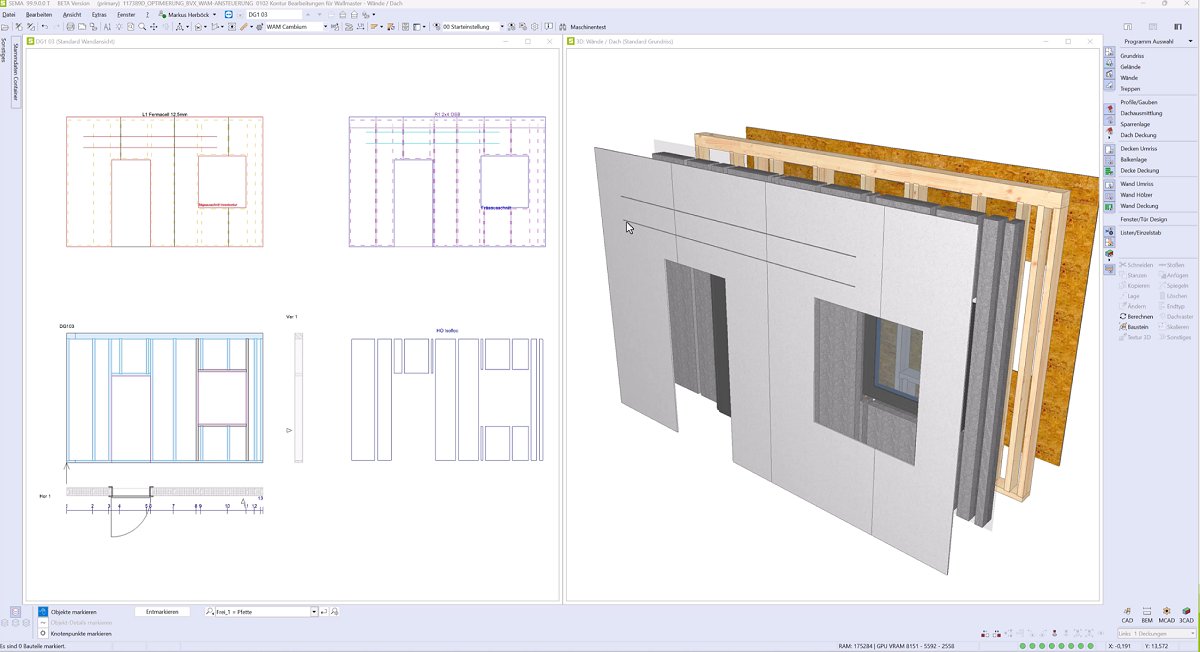Open the MCAD mode icon
Screen dimensions: 1200x652
tap(1166, 611)
